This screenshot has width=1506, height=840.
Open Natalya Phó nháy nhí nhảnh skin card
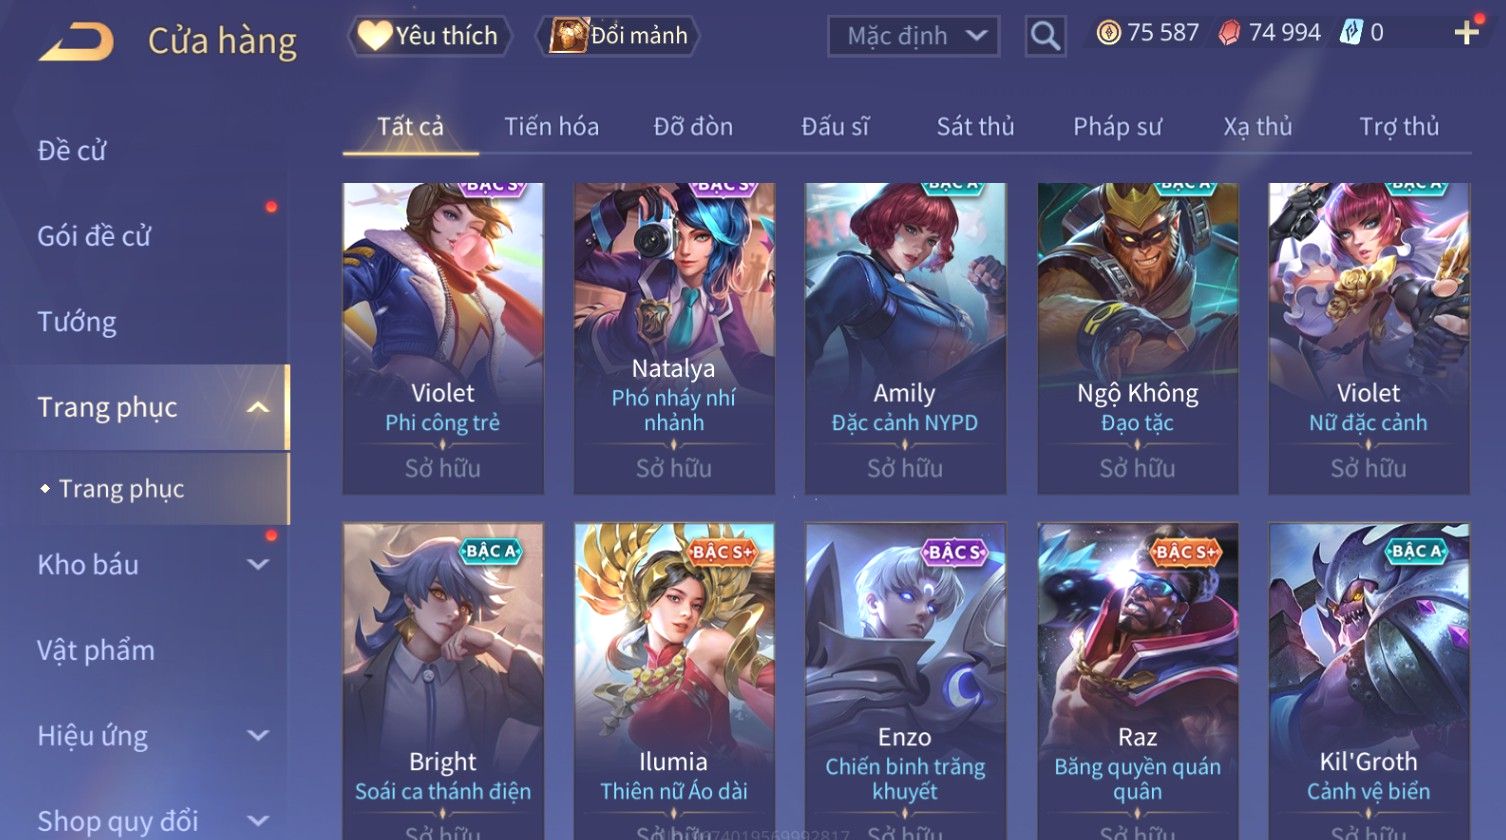tap(674, 338)
